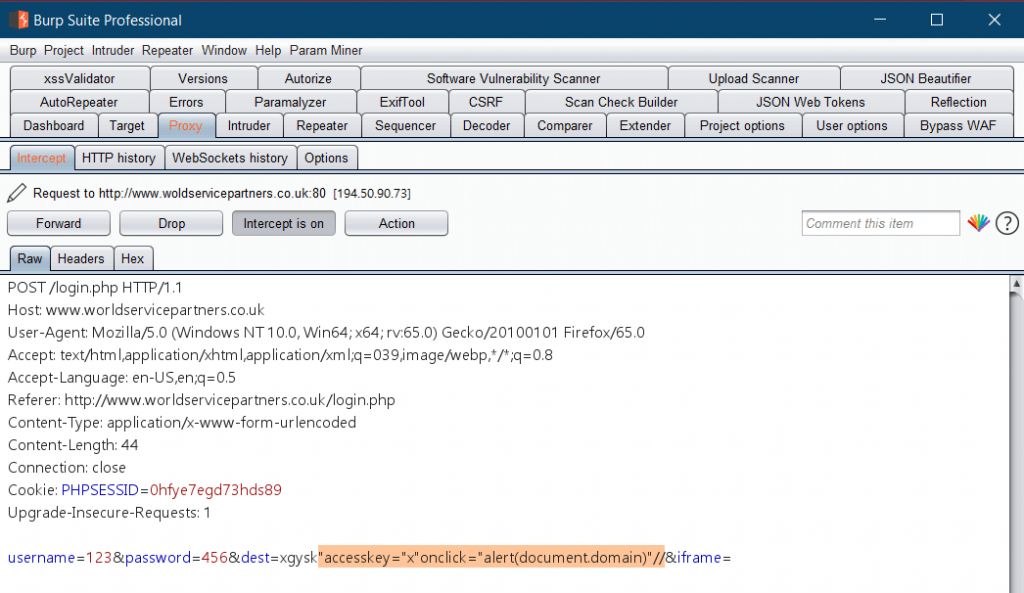Click the Referer header line
1024x593 pixels.
click(201, 400)
